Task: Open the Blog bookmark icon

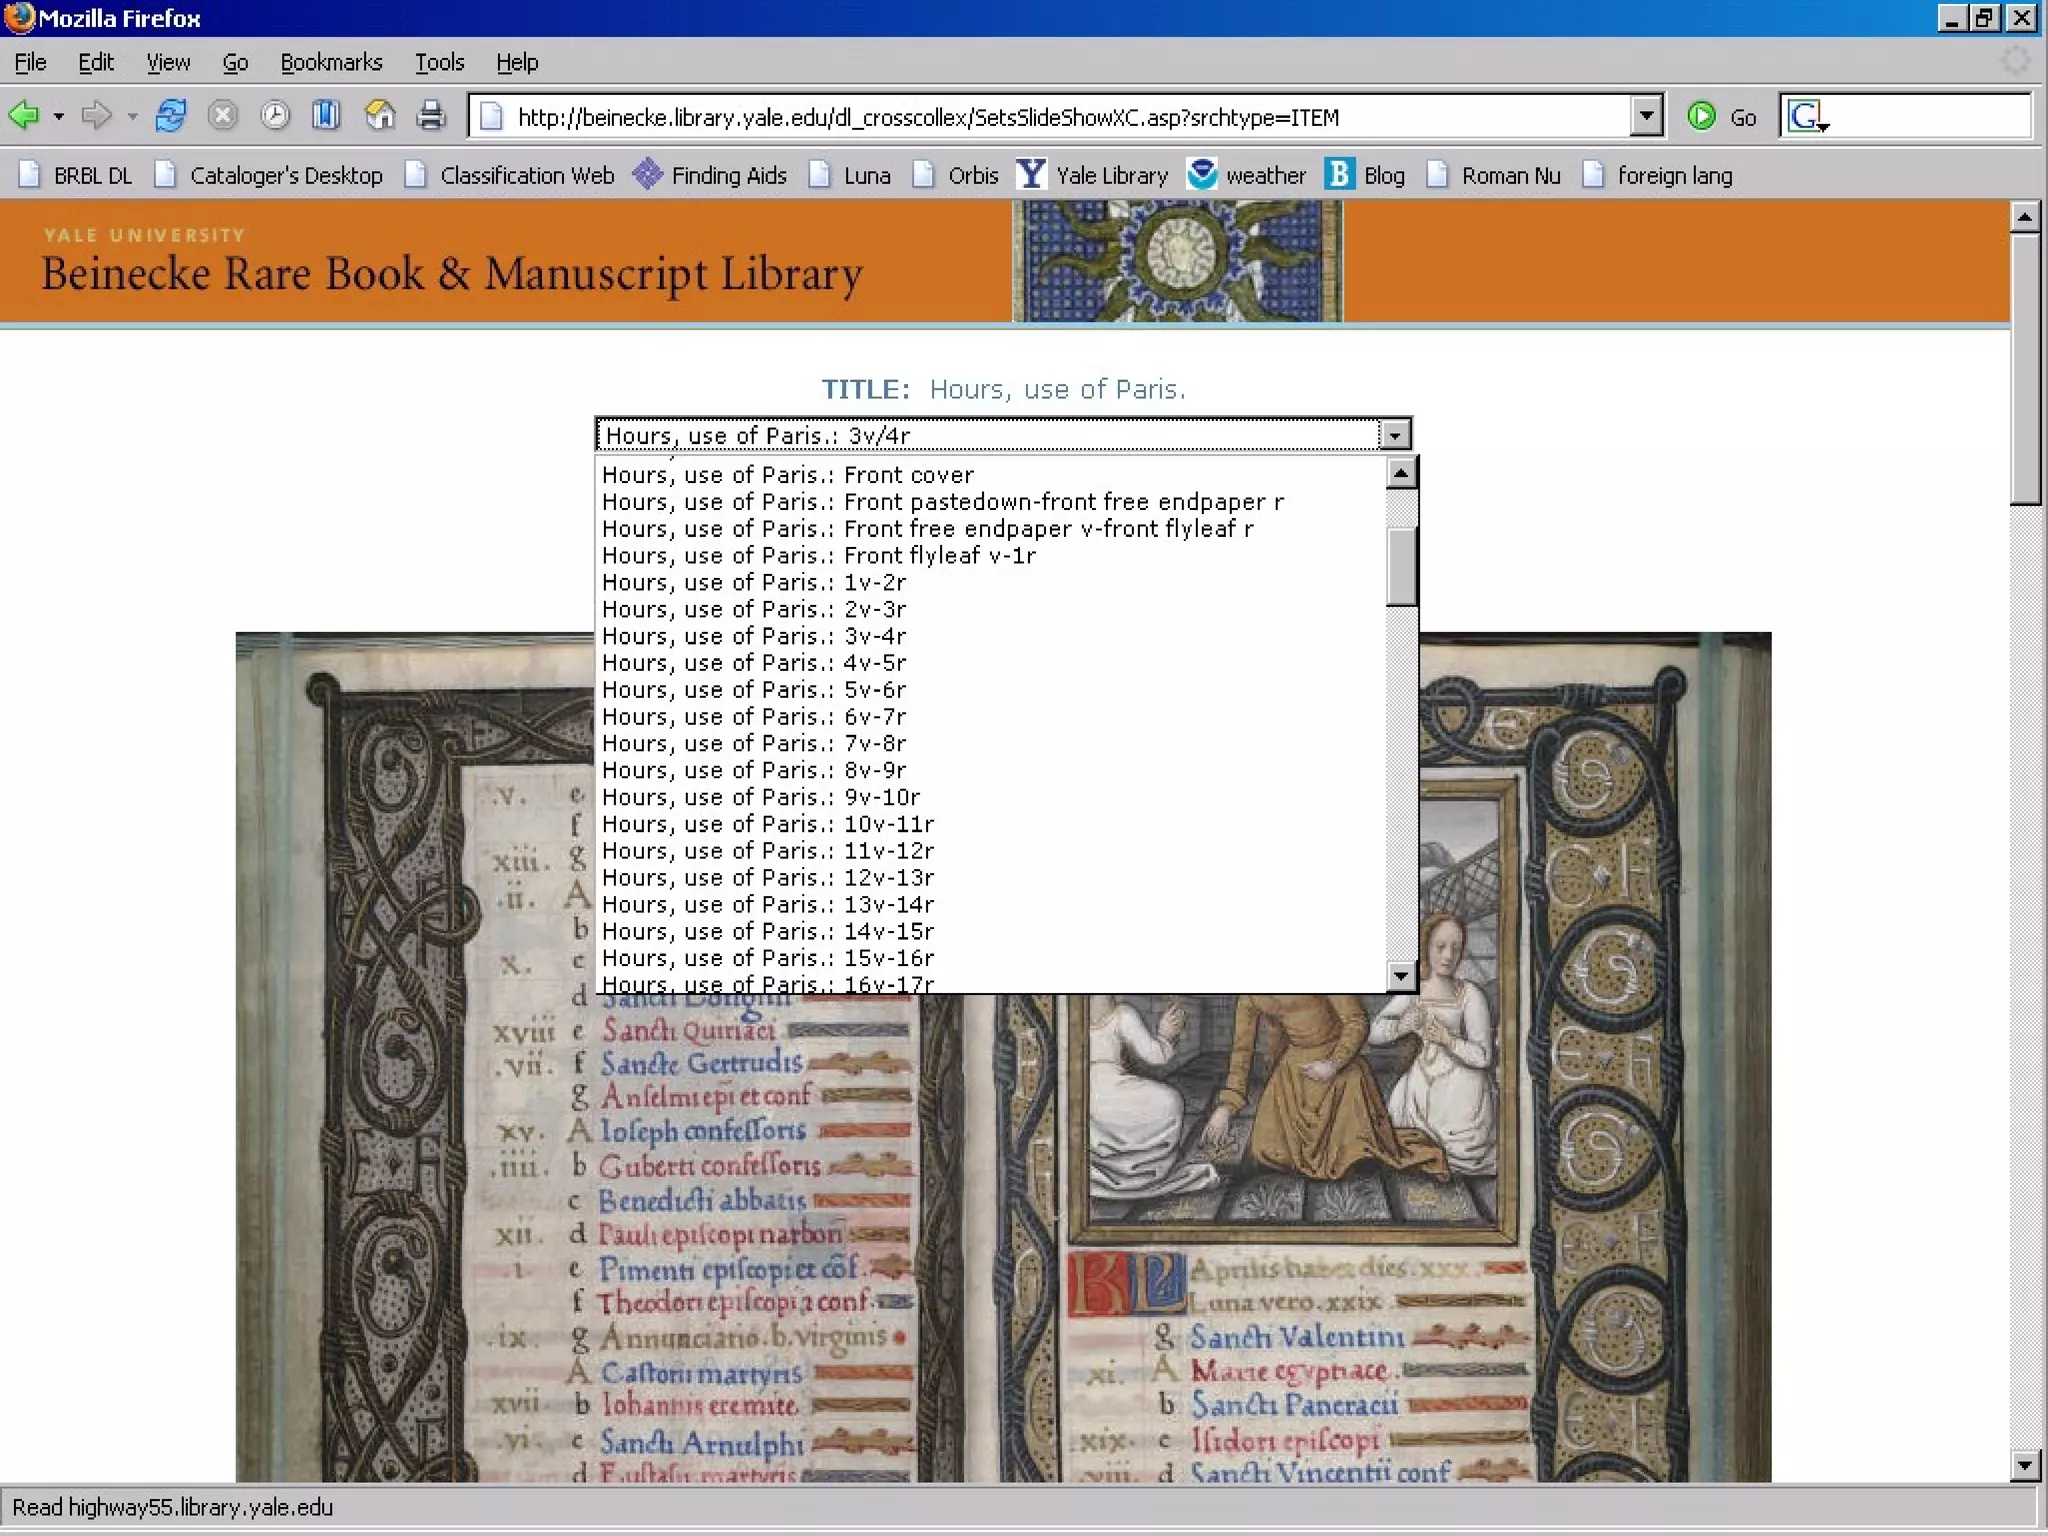Action: 1339,175
